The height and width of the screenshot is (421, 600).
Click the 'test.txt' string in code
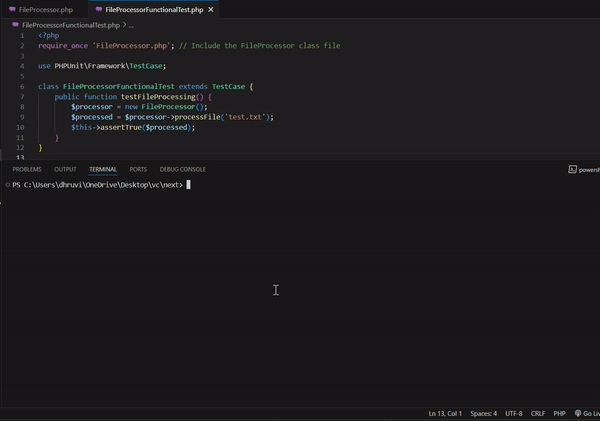245,117
